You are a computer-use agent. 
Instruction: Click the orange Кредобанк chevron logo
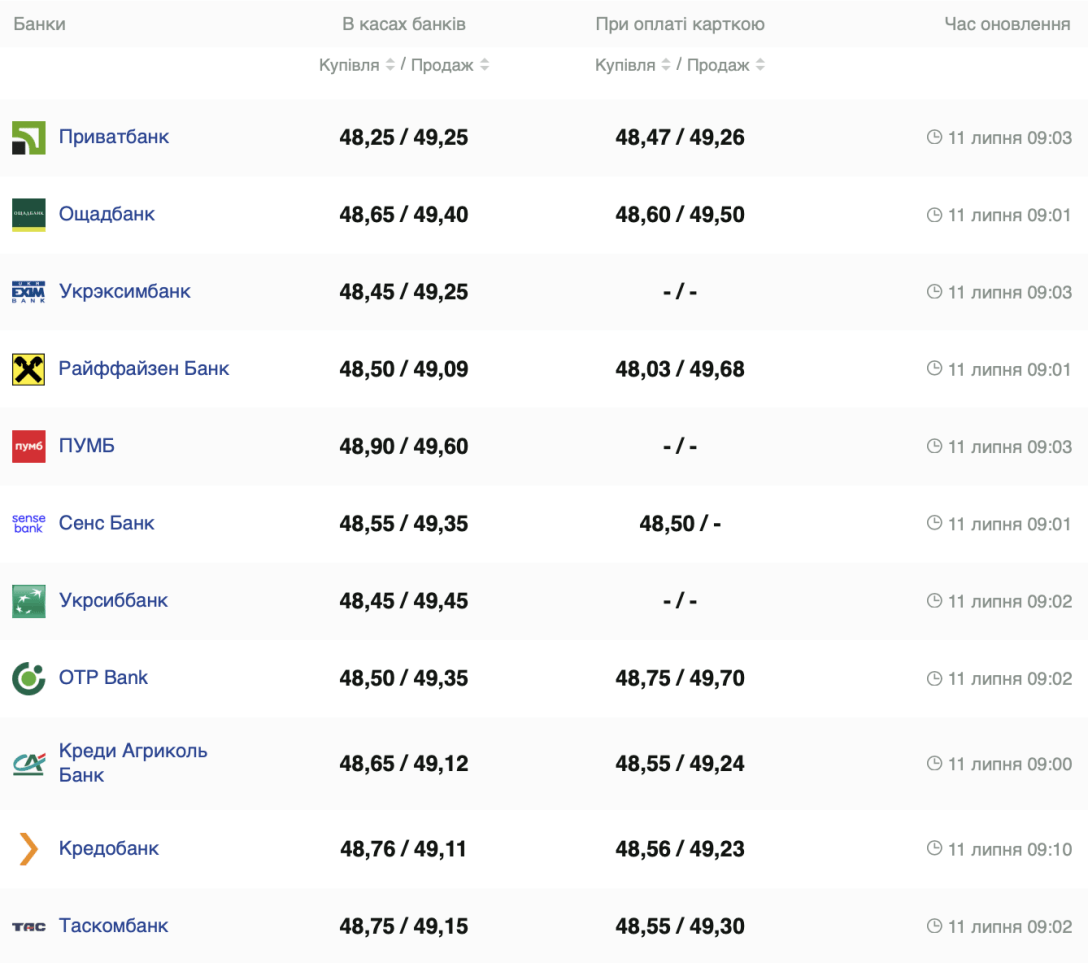pyautogui.click(x=28, y=849)
